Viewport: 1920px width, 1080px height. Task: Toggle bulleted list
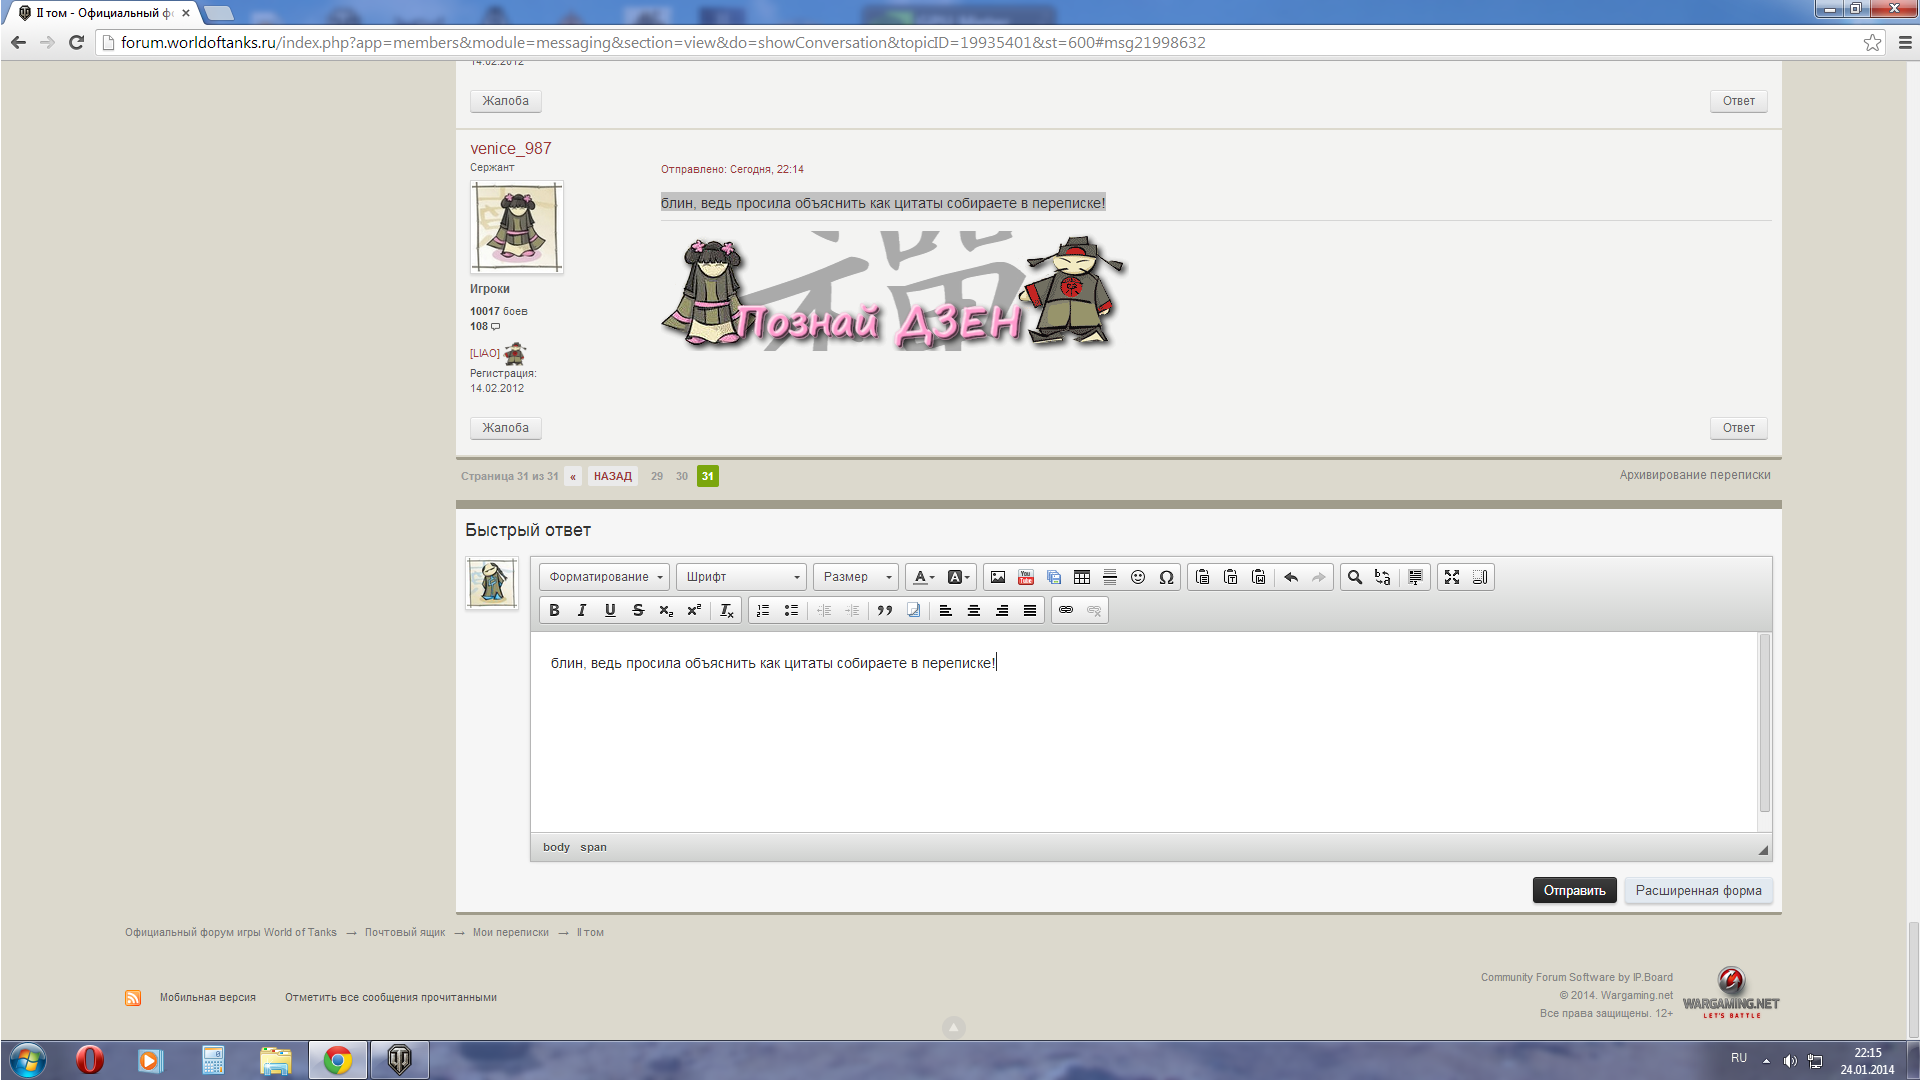click(x=791, y=610)
